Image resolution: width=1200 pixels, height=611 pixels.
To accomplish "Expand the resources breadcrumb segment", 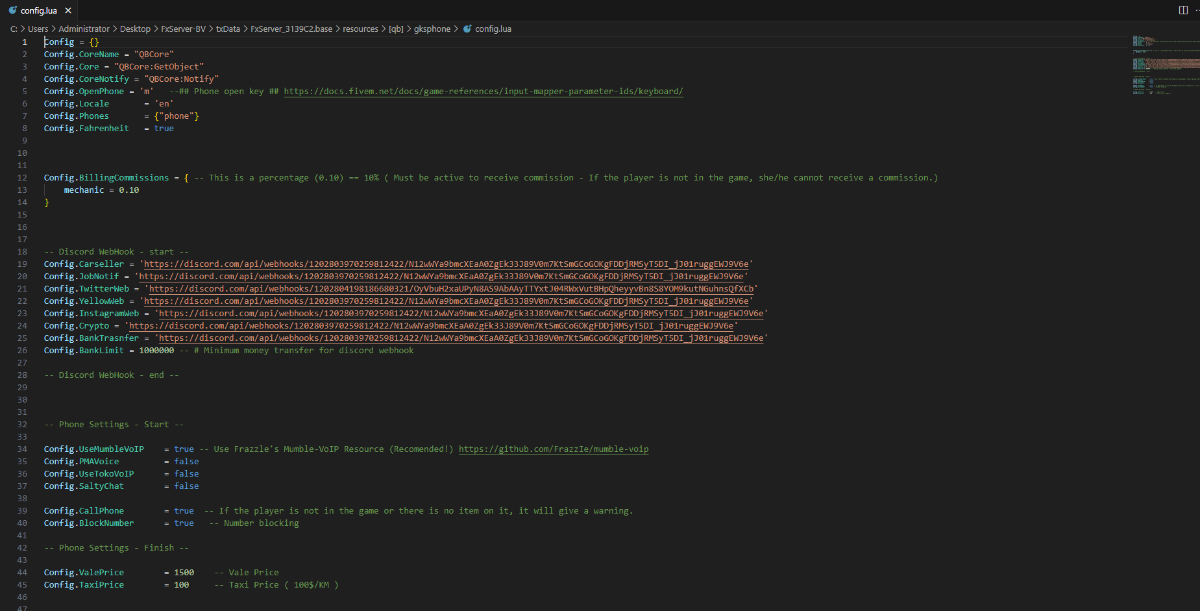I will [360, 29].
